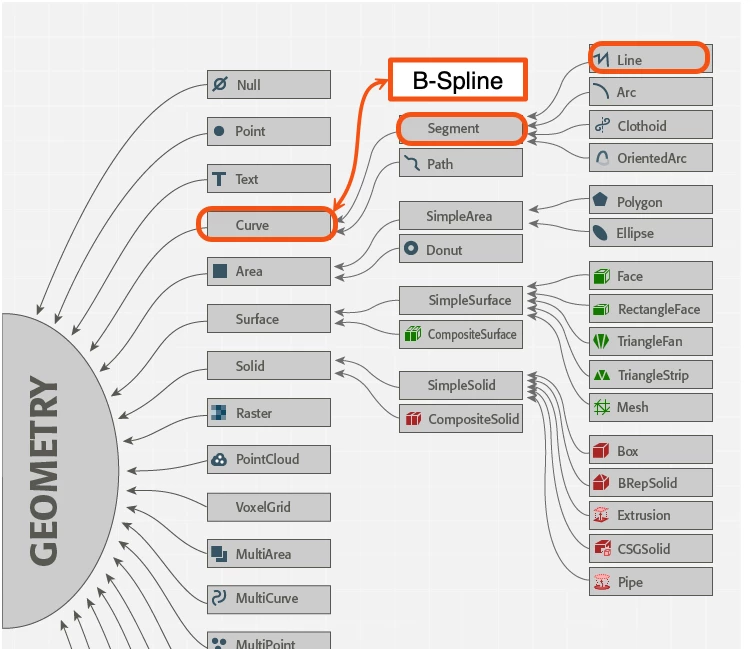
Task: Click the CompositeSurface green icon
Action: click(413, 333)
